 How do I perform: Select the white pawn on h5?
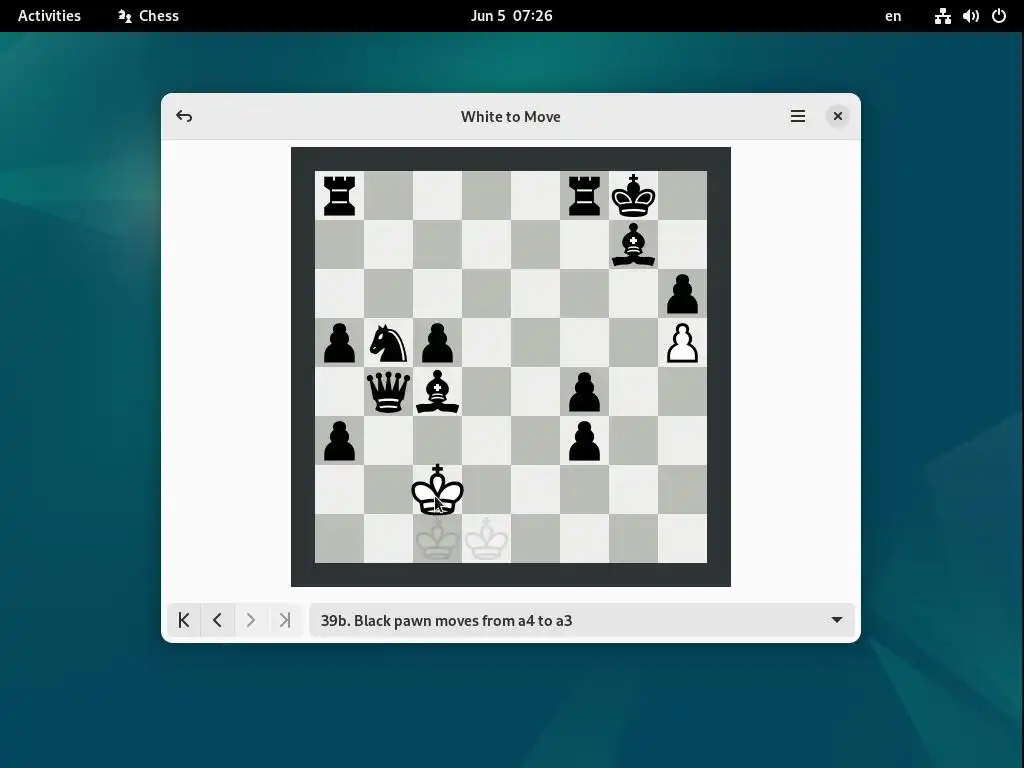682,343
